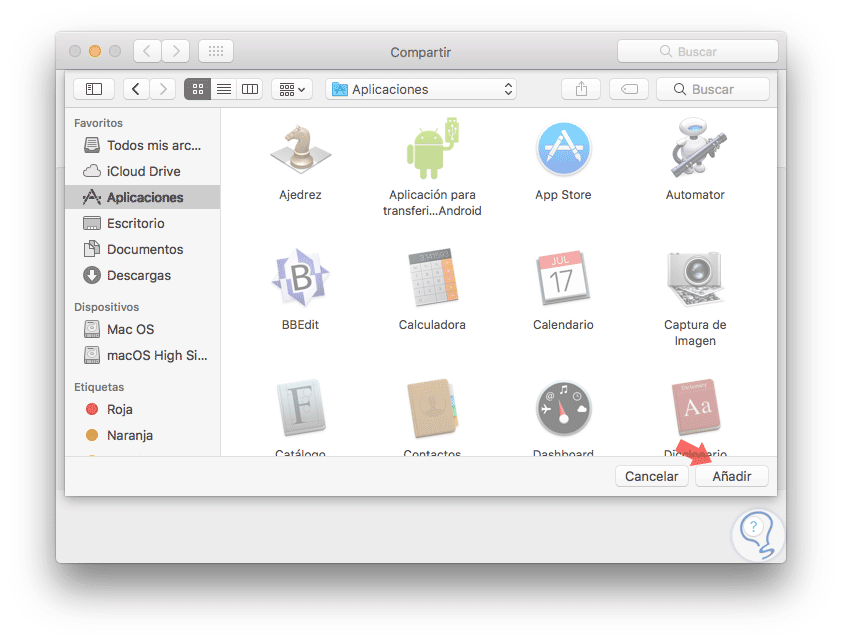842x643 pixels.
Task: Click the Dispositivos section header
Action: (106, 307)
